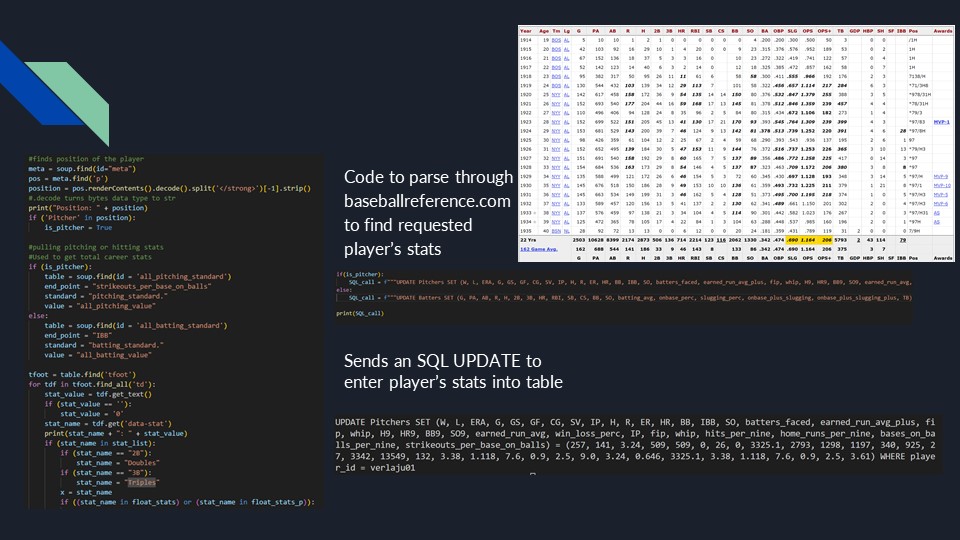Image resolution: width=960 pixels, height=540 pixels.
Task: Click the 'meta = soup.find(id="meta")' code line
Action: point(82,168)
